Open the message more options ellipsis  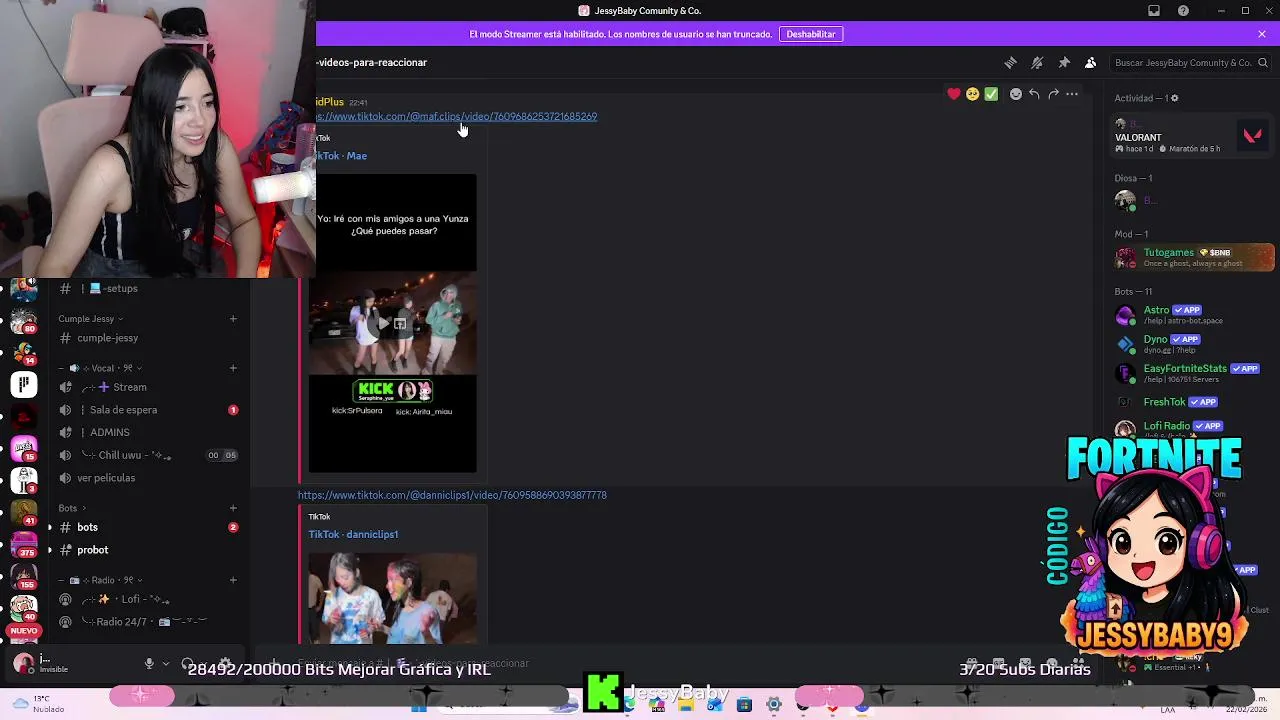[1072, 94]
